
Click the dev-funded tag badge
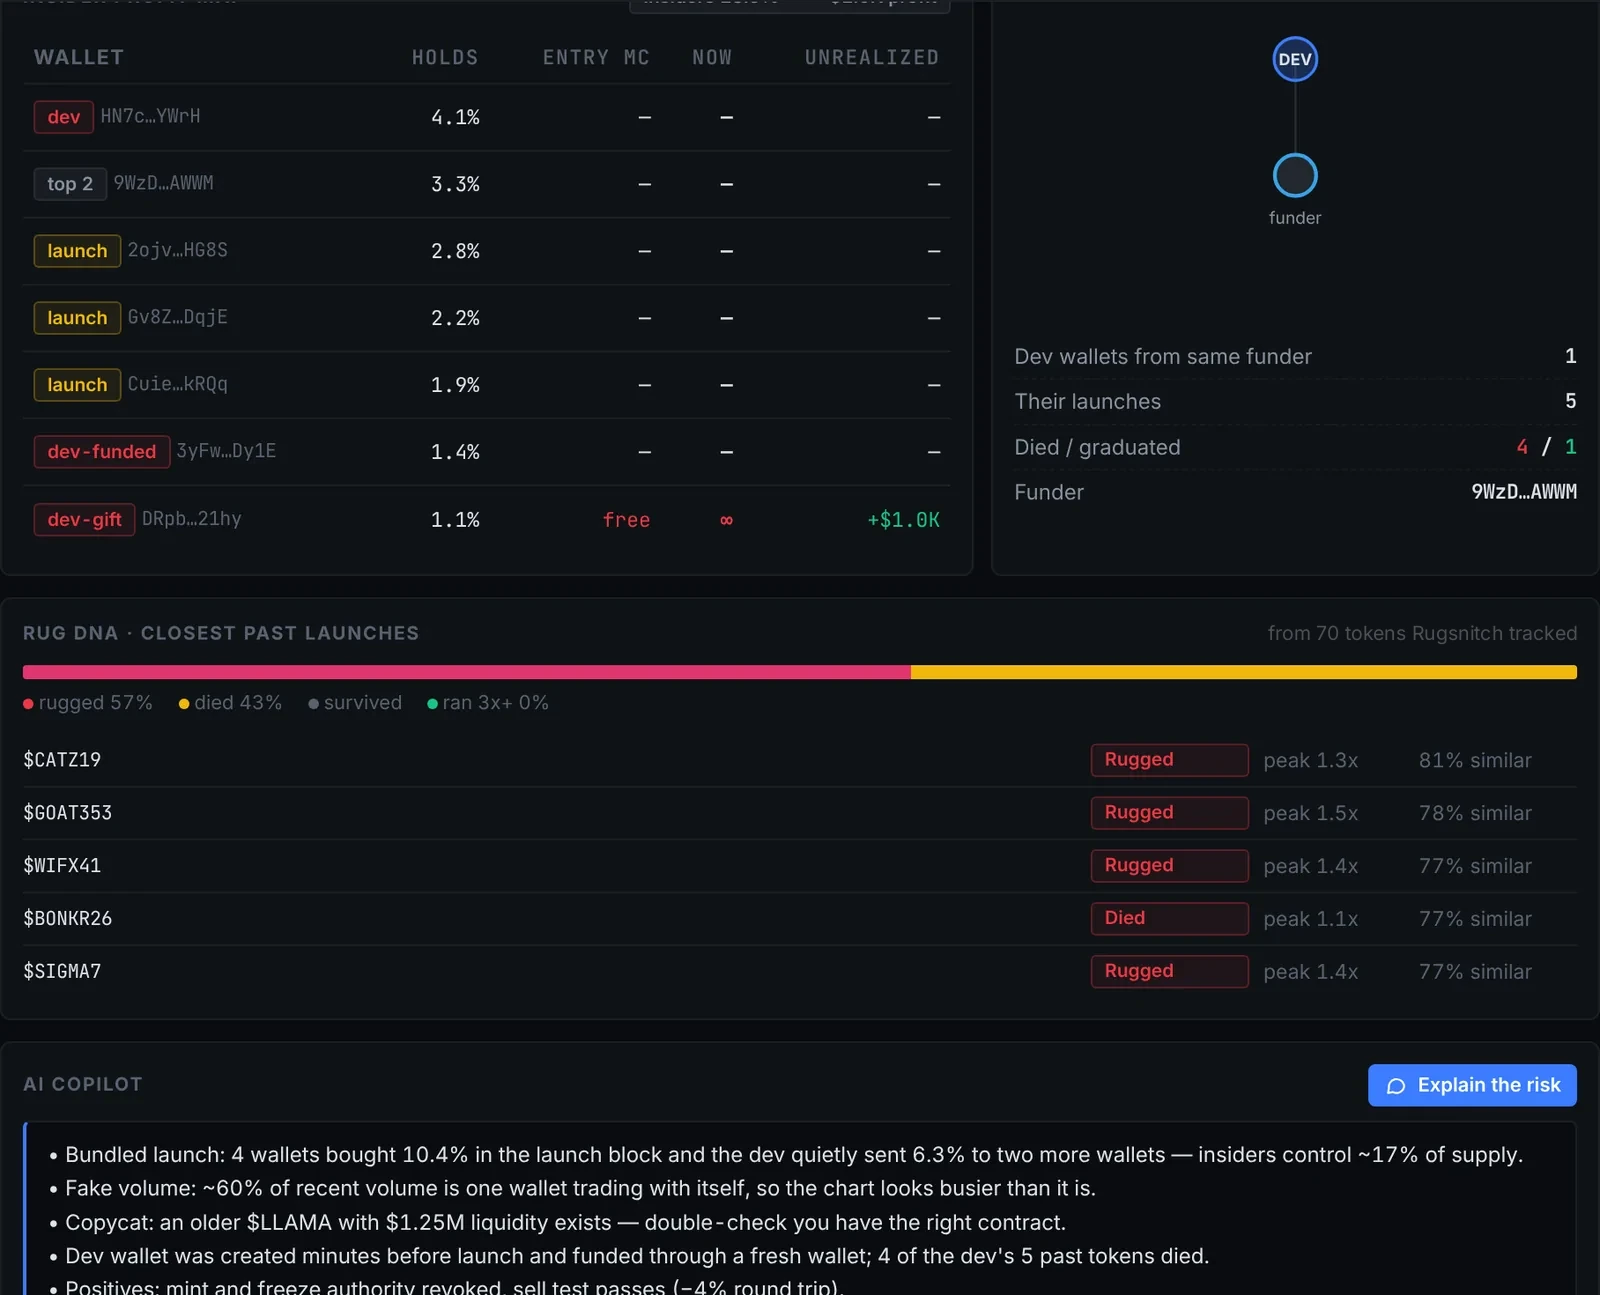point(102,452)
